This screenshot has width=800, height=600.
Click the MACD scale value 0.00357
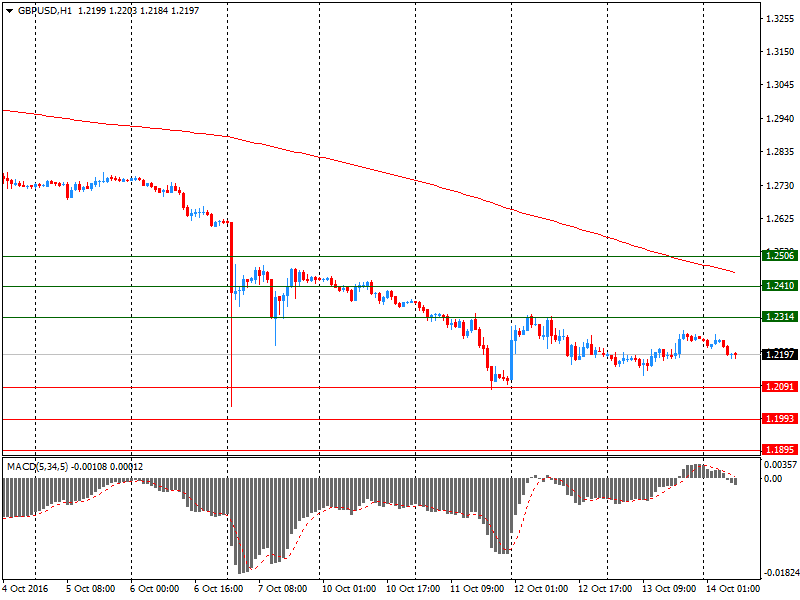780,465
